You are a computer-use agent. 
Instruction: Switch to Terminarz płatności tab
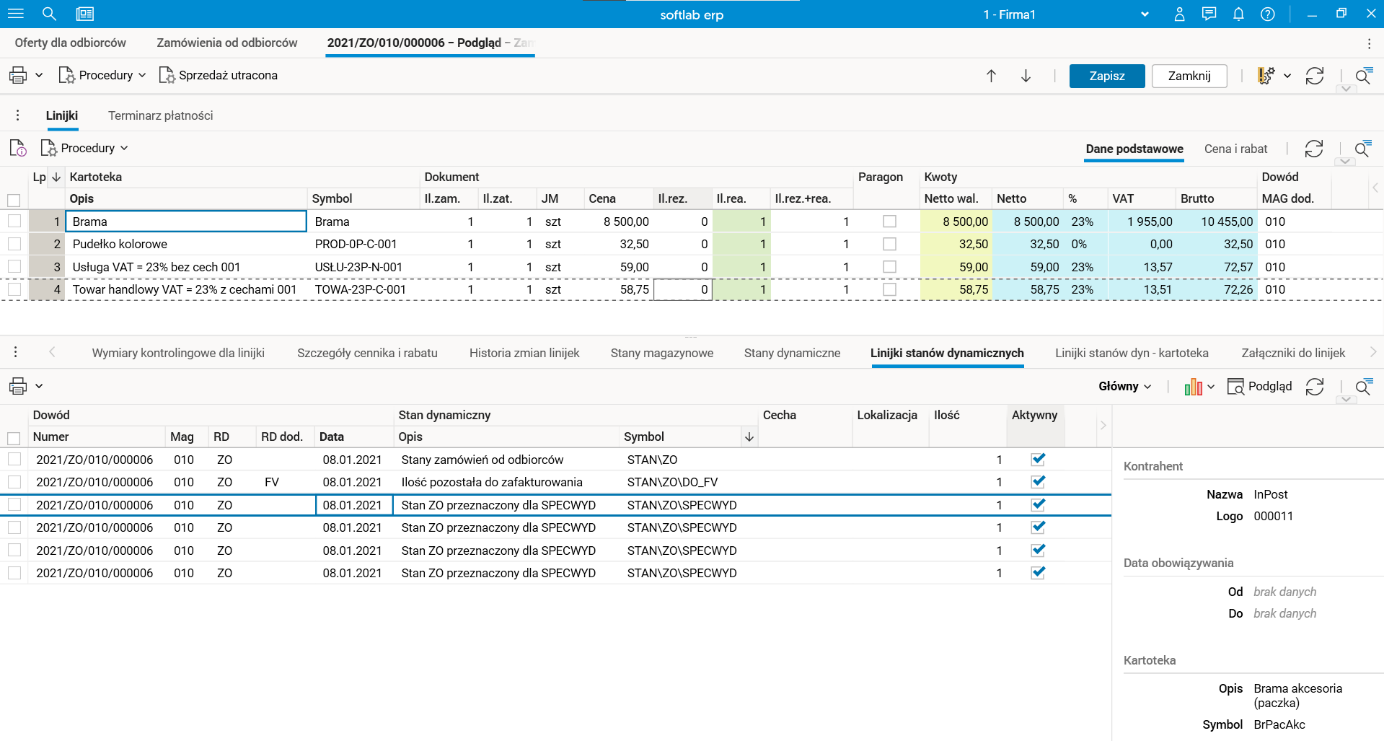(x=160, y=116)
